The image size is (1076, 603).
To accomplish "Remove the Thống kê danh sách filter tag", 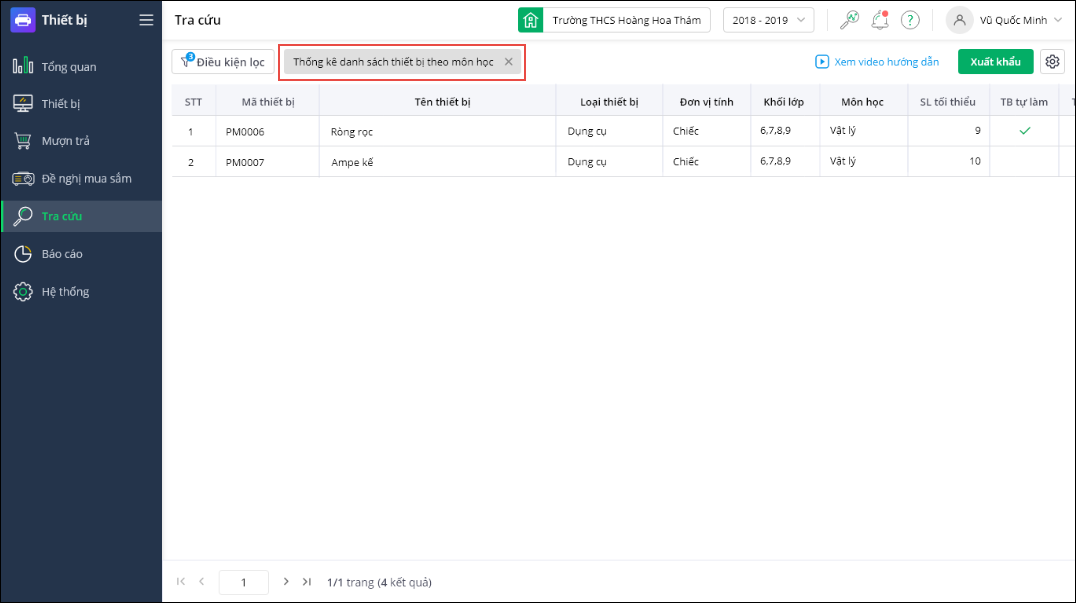I will (x=508, y=62).
